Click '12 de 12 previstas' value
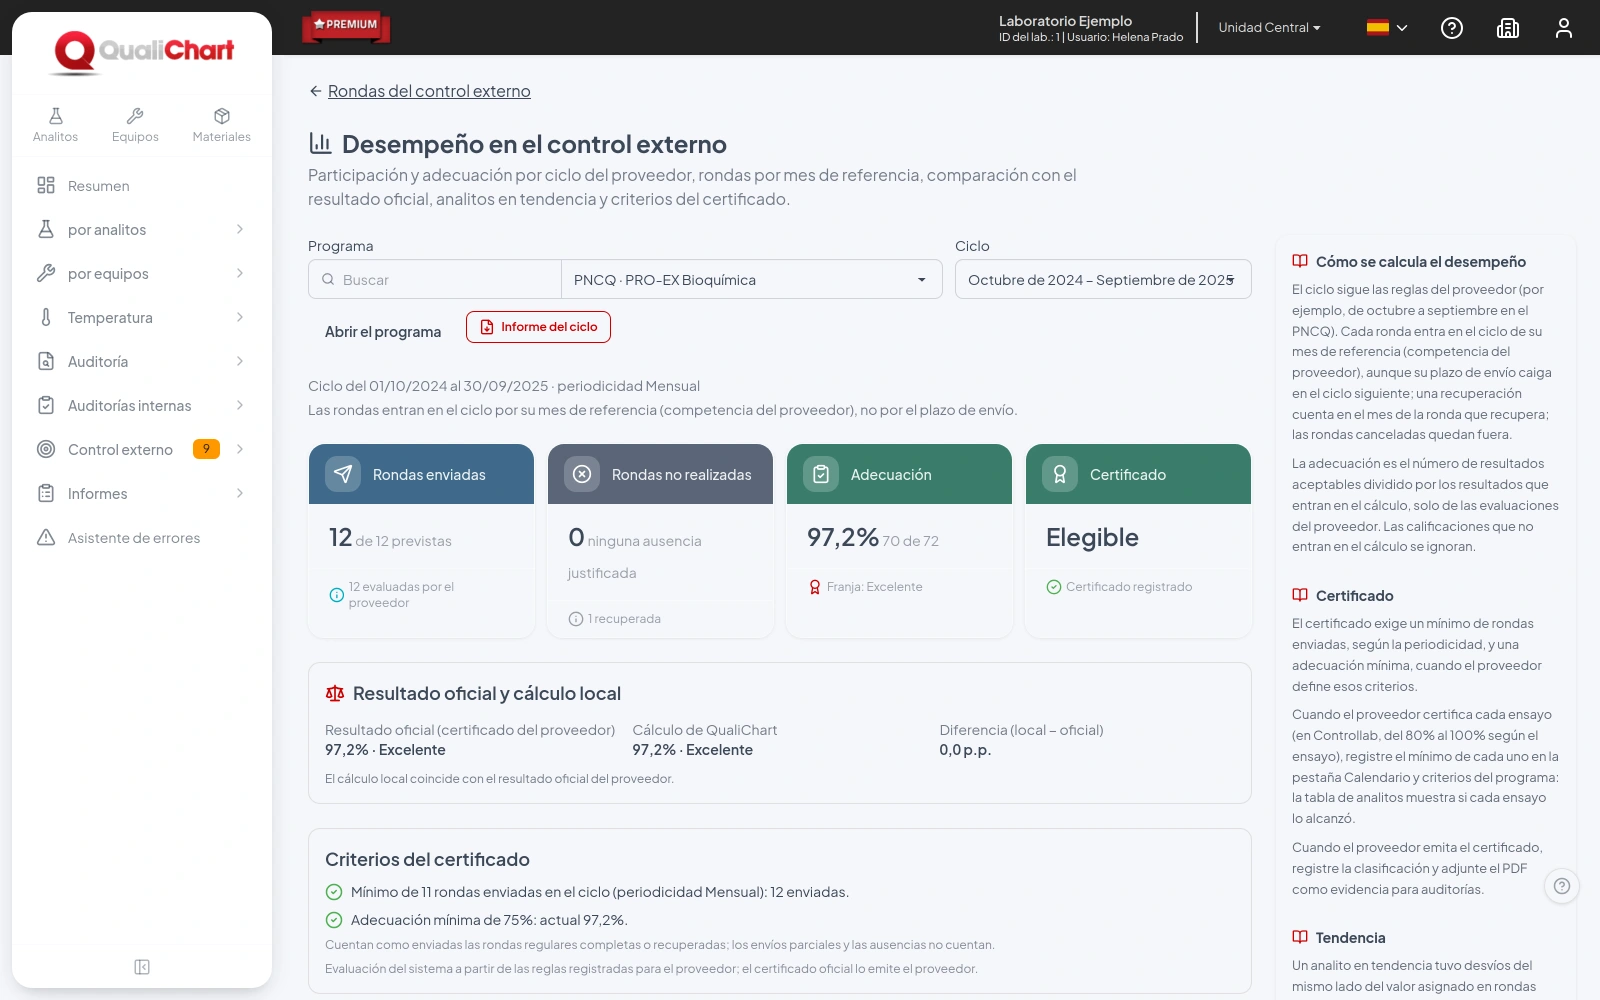This screenshot has height=1000, width=1600. pos(390,538)
